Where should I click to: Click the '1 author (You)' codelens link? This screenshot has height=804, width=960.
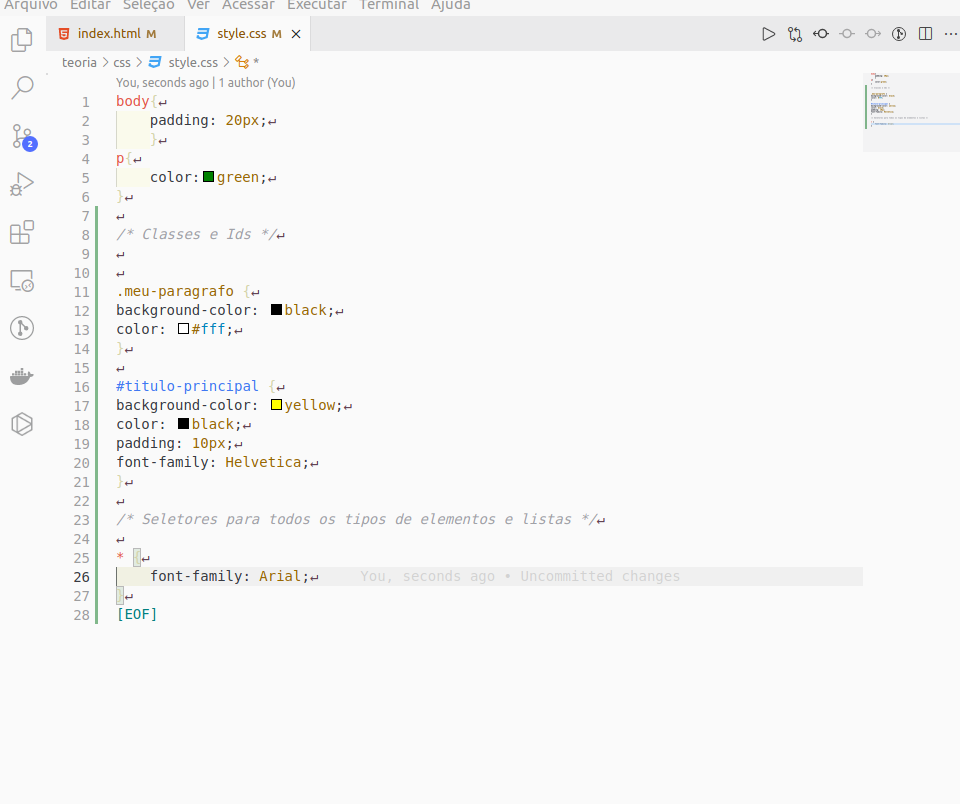(257, 83)
